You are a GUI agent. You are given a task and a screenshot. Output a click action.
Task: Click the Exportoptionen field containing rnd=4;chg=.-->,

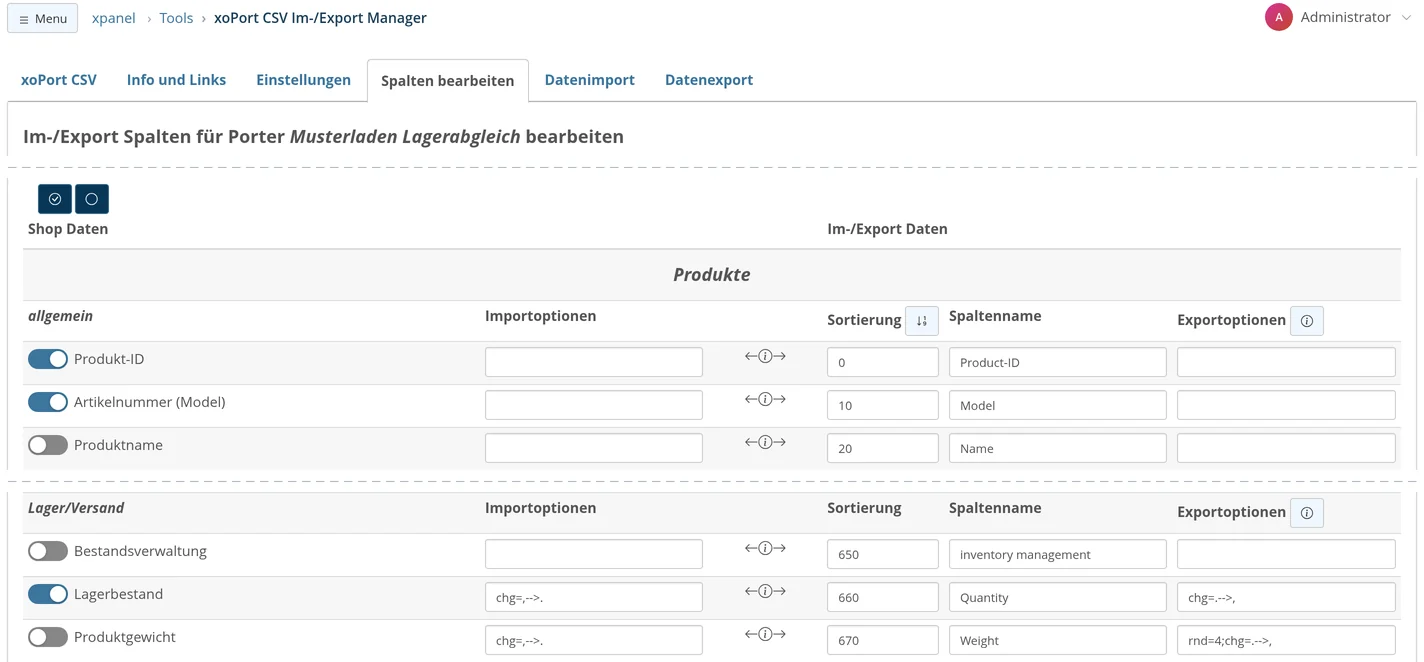1286,640
